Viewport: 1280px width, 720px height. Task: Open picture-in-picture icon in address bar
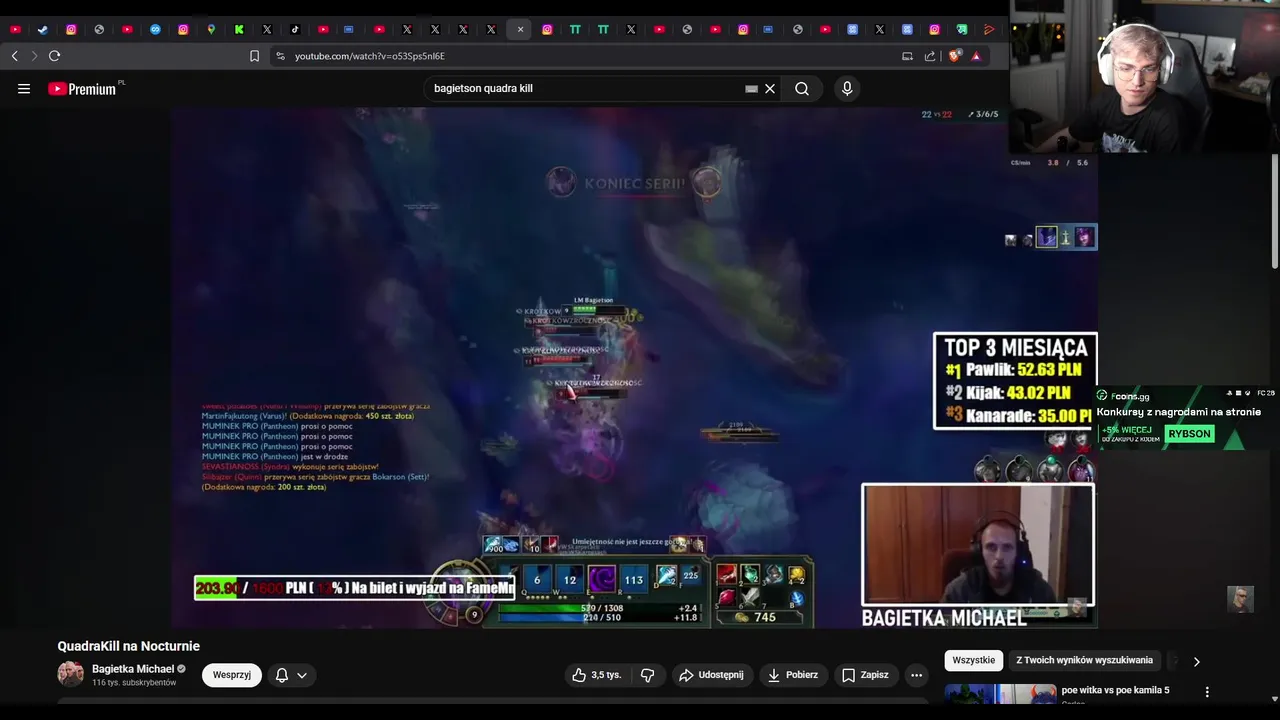point(907,56)
